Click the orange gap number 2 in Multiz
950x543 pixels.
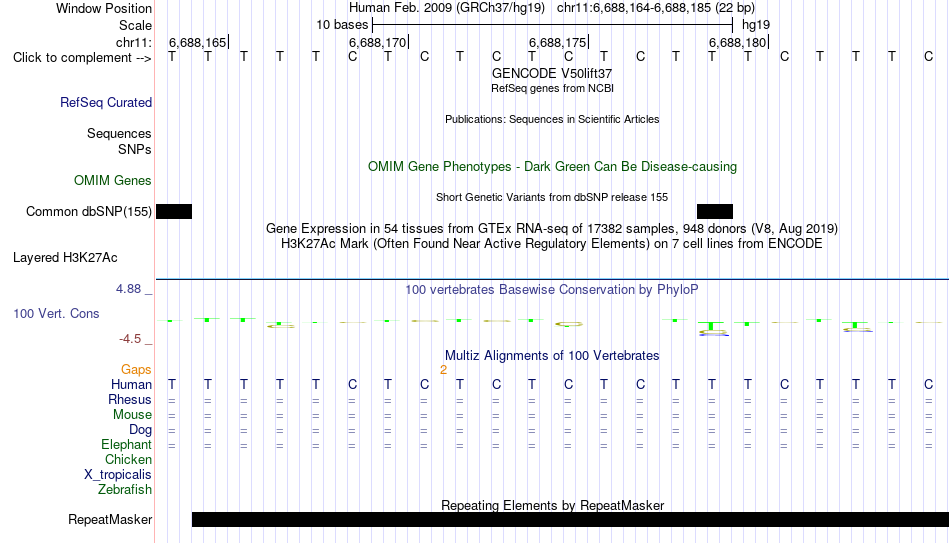tap(443, 370)
